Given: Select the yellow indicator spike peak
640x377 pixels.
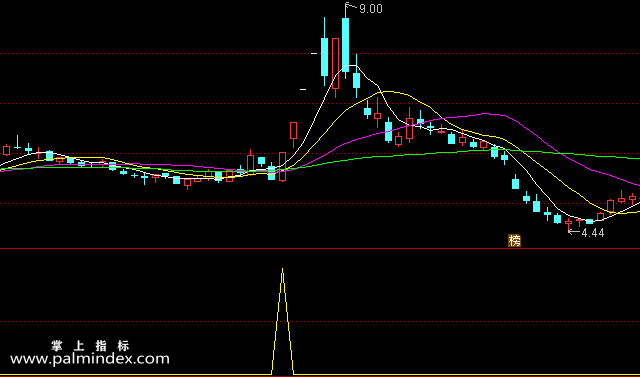Looking at the screenshot, I should [x=282, y=269].
